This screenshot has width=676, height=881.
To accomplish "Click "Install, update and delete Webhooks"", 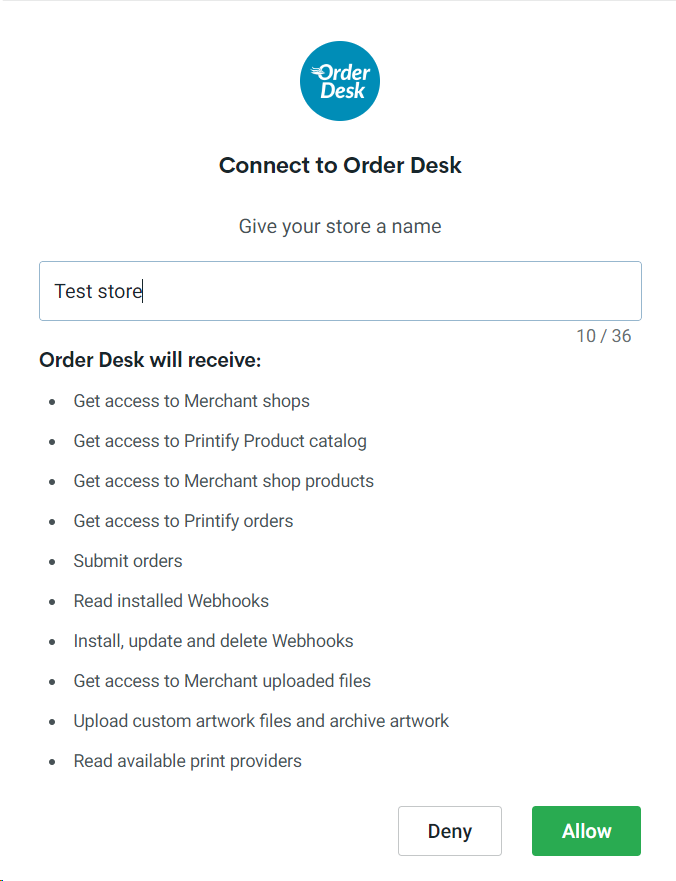I will pos(213,641).
